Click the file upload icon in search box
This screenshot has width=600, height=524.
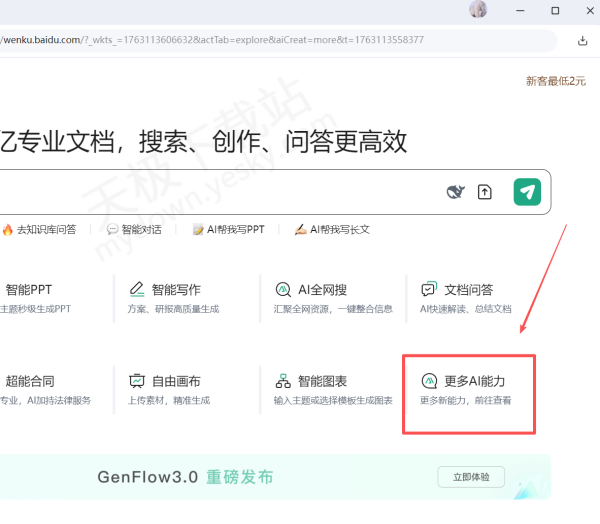point(485,192)
